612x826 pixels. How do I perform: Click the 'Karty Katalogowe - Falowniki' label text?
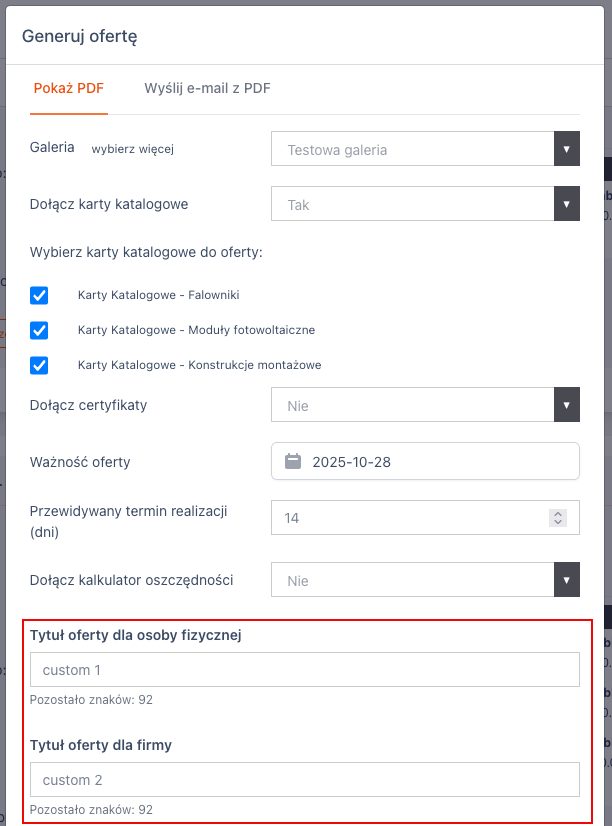[x=158, y=295]
